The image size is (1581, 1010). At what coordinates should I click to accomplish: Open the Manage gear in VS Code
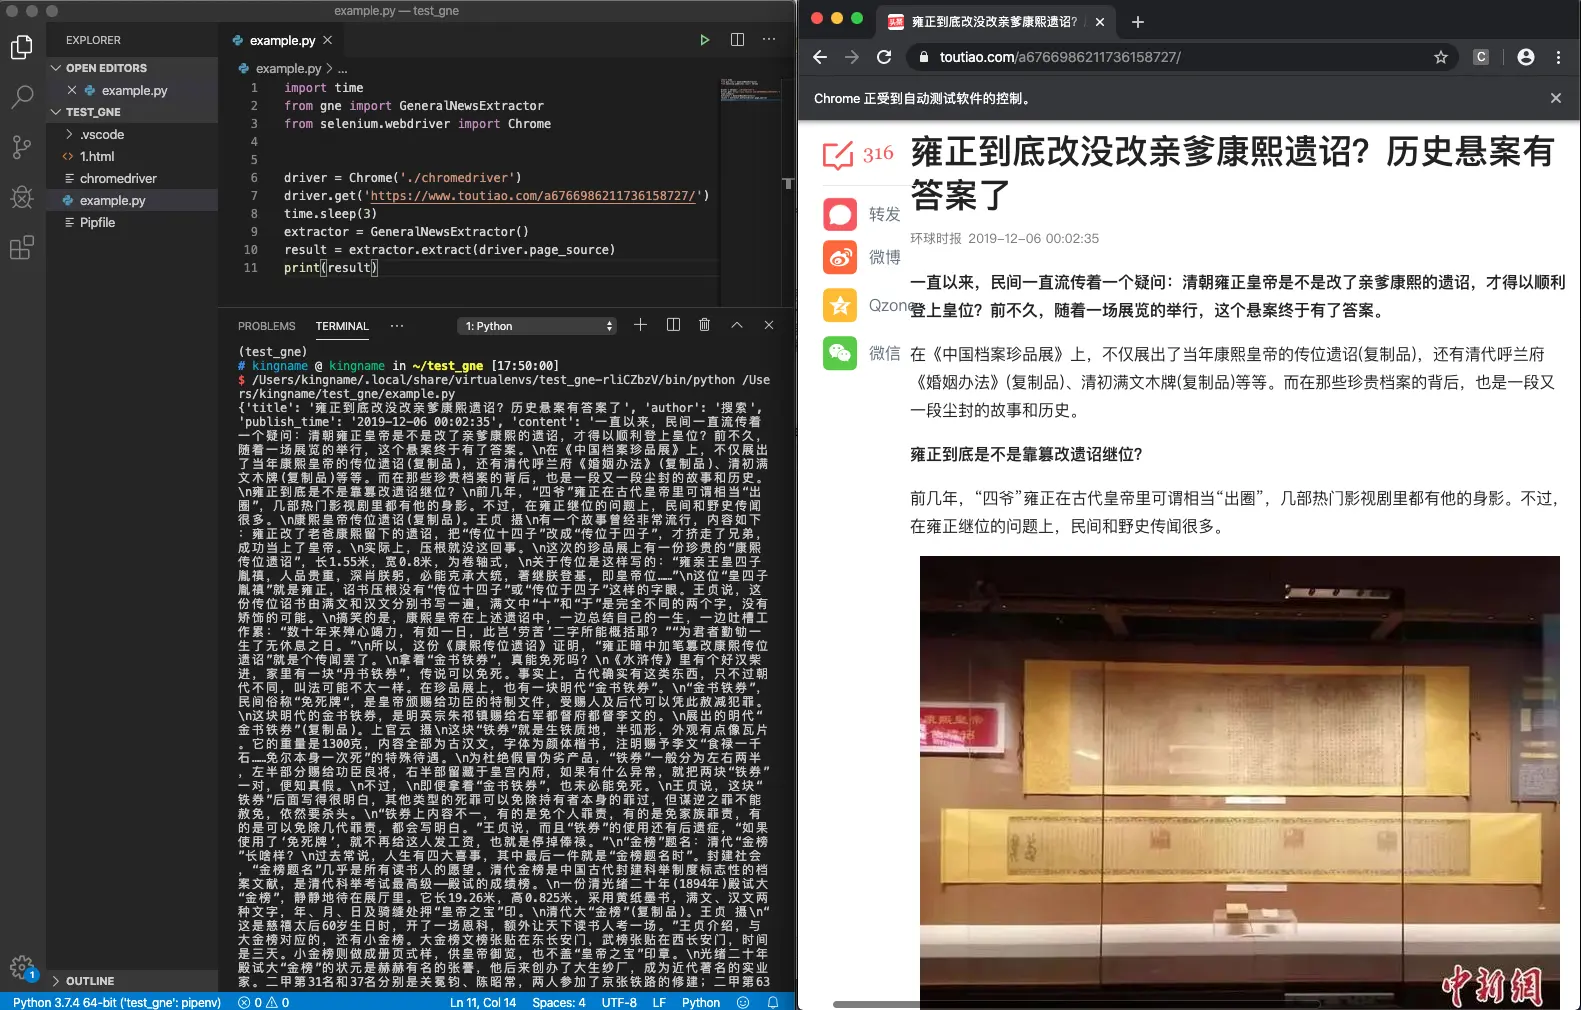(22, 967)
